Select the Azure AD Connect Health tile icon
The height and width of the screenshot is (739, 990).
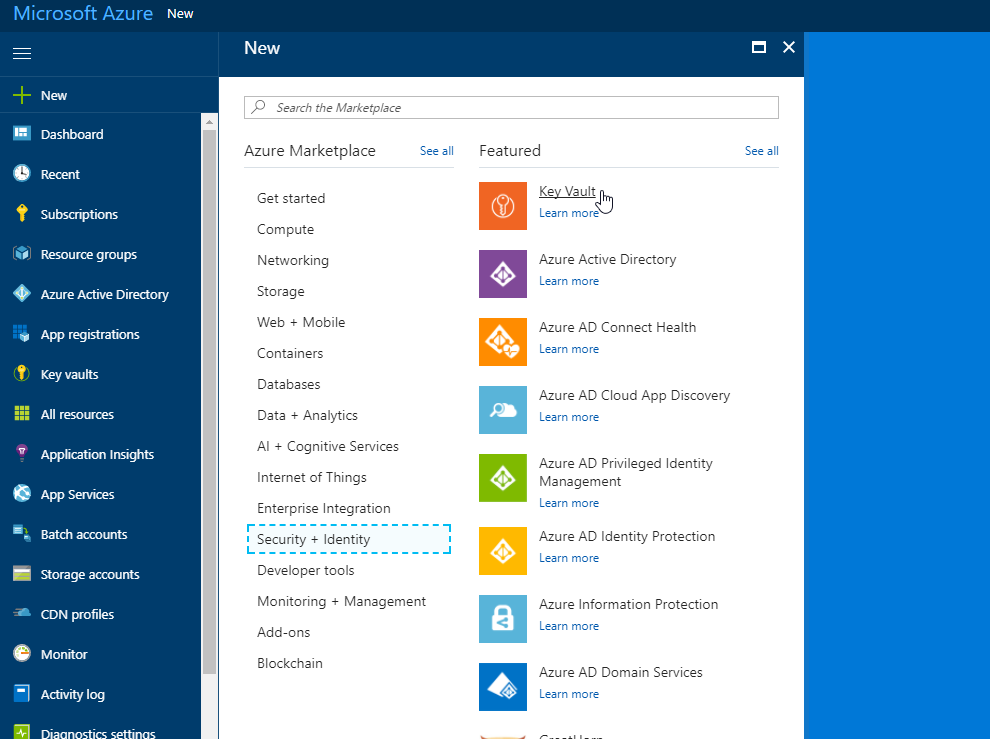coord(502,341)
